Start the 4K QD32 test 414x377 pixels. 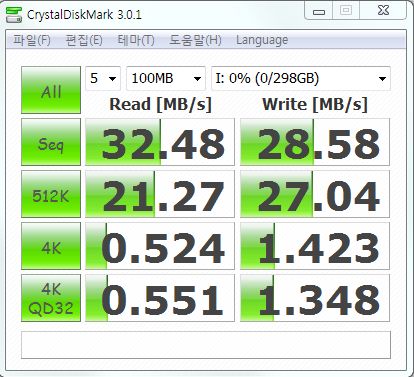pyautogui.click(x=51, y=298)
